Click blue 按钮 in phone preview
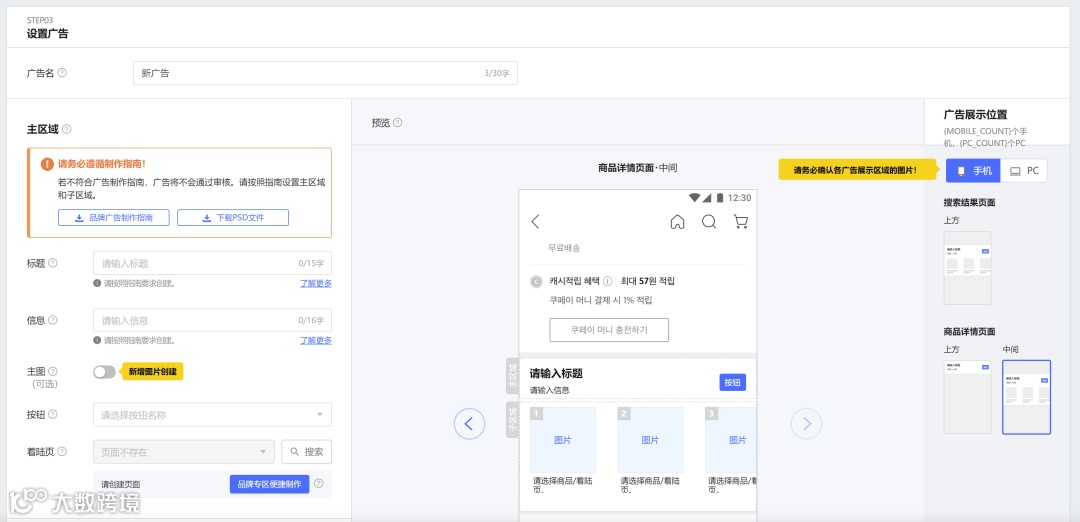 coord(733,383)
